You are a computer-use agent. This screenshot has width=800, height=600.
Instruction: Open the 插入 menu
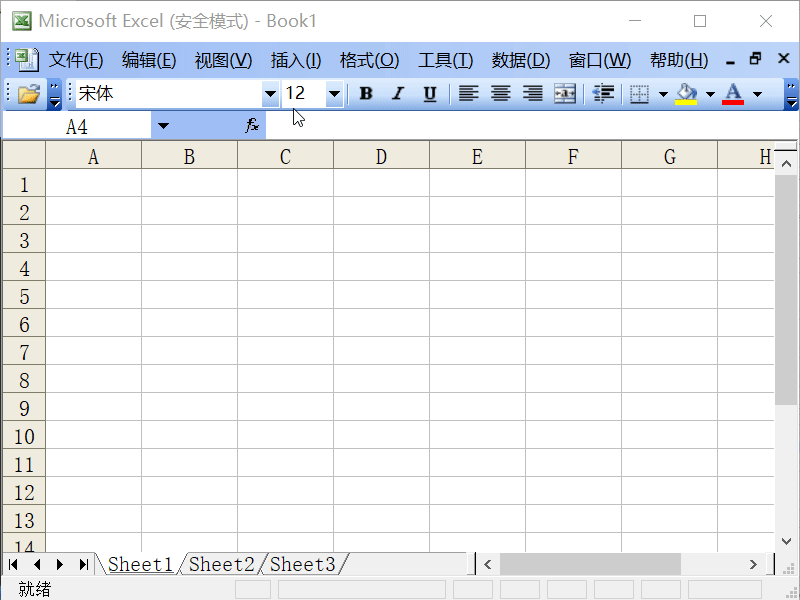coord(295,59)
